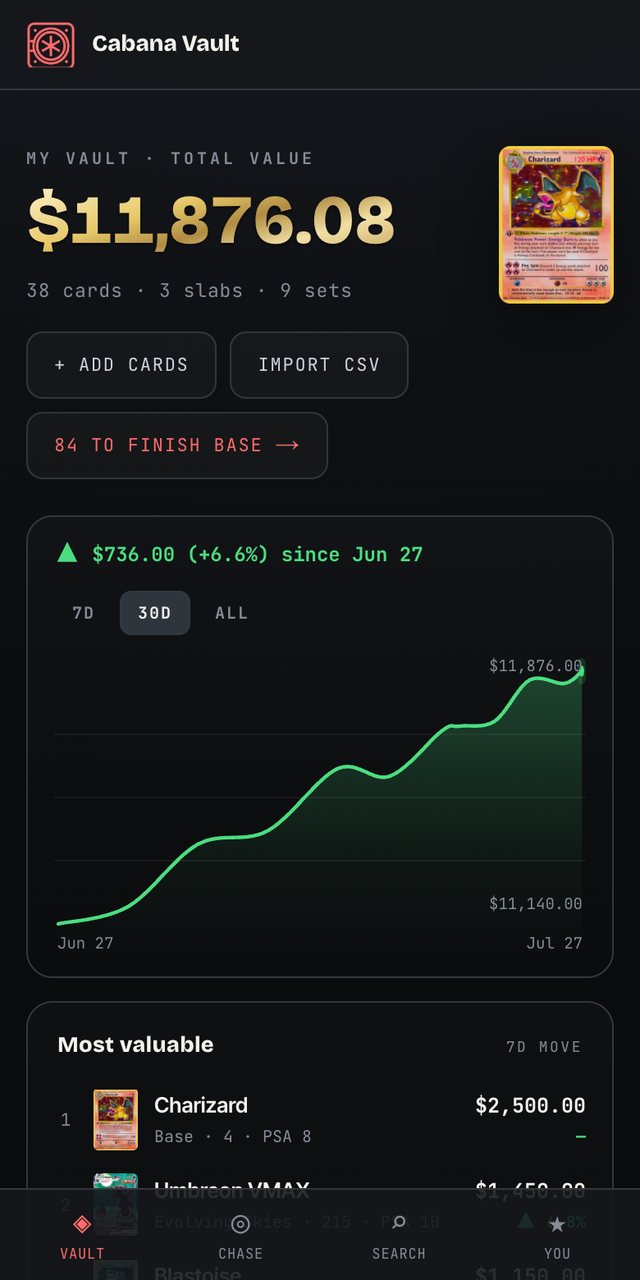
Task: Open the 84 to Finish Base link
Action: tap(177, 445)
